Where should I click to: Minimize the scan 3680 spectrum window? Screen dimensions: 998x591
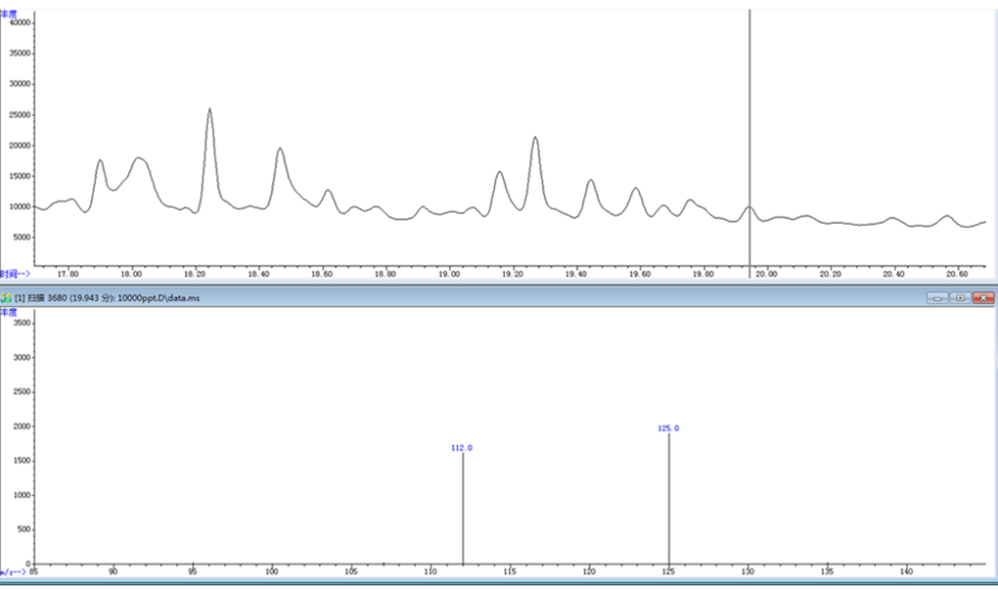tap(937, 298)
